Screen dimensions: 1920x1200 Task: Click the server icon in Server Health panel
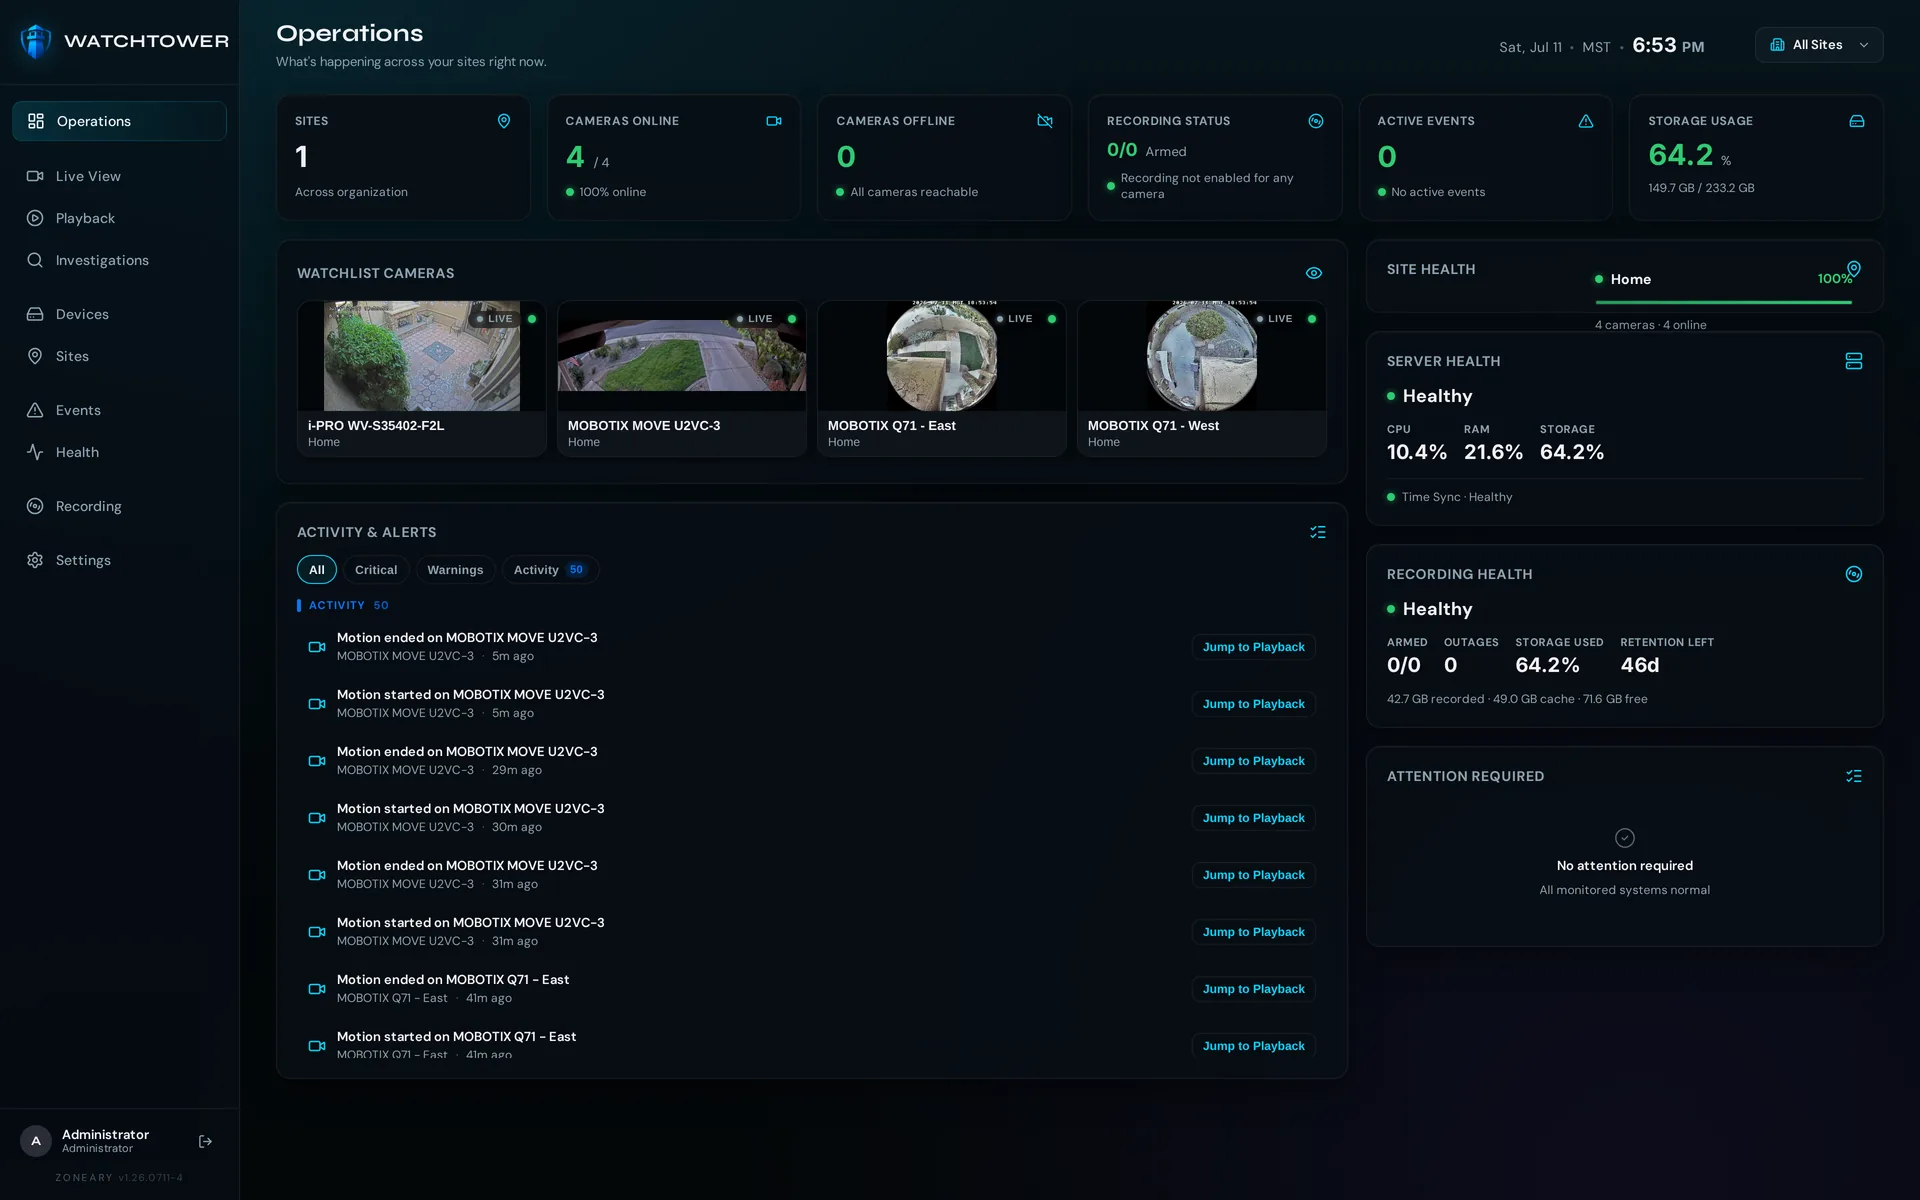coord(1854,361)
